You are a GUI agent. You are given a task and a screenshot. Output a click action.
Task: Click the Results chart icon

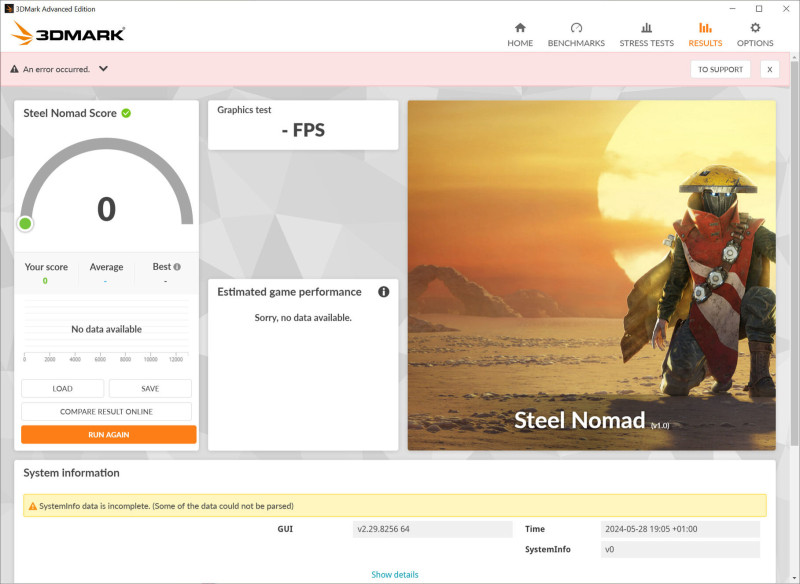705,28
